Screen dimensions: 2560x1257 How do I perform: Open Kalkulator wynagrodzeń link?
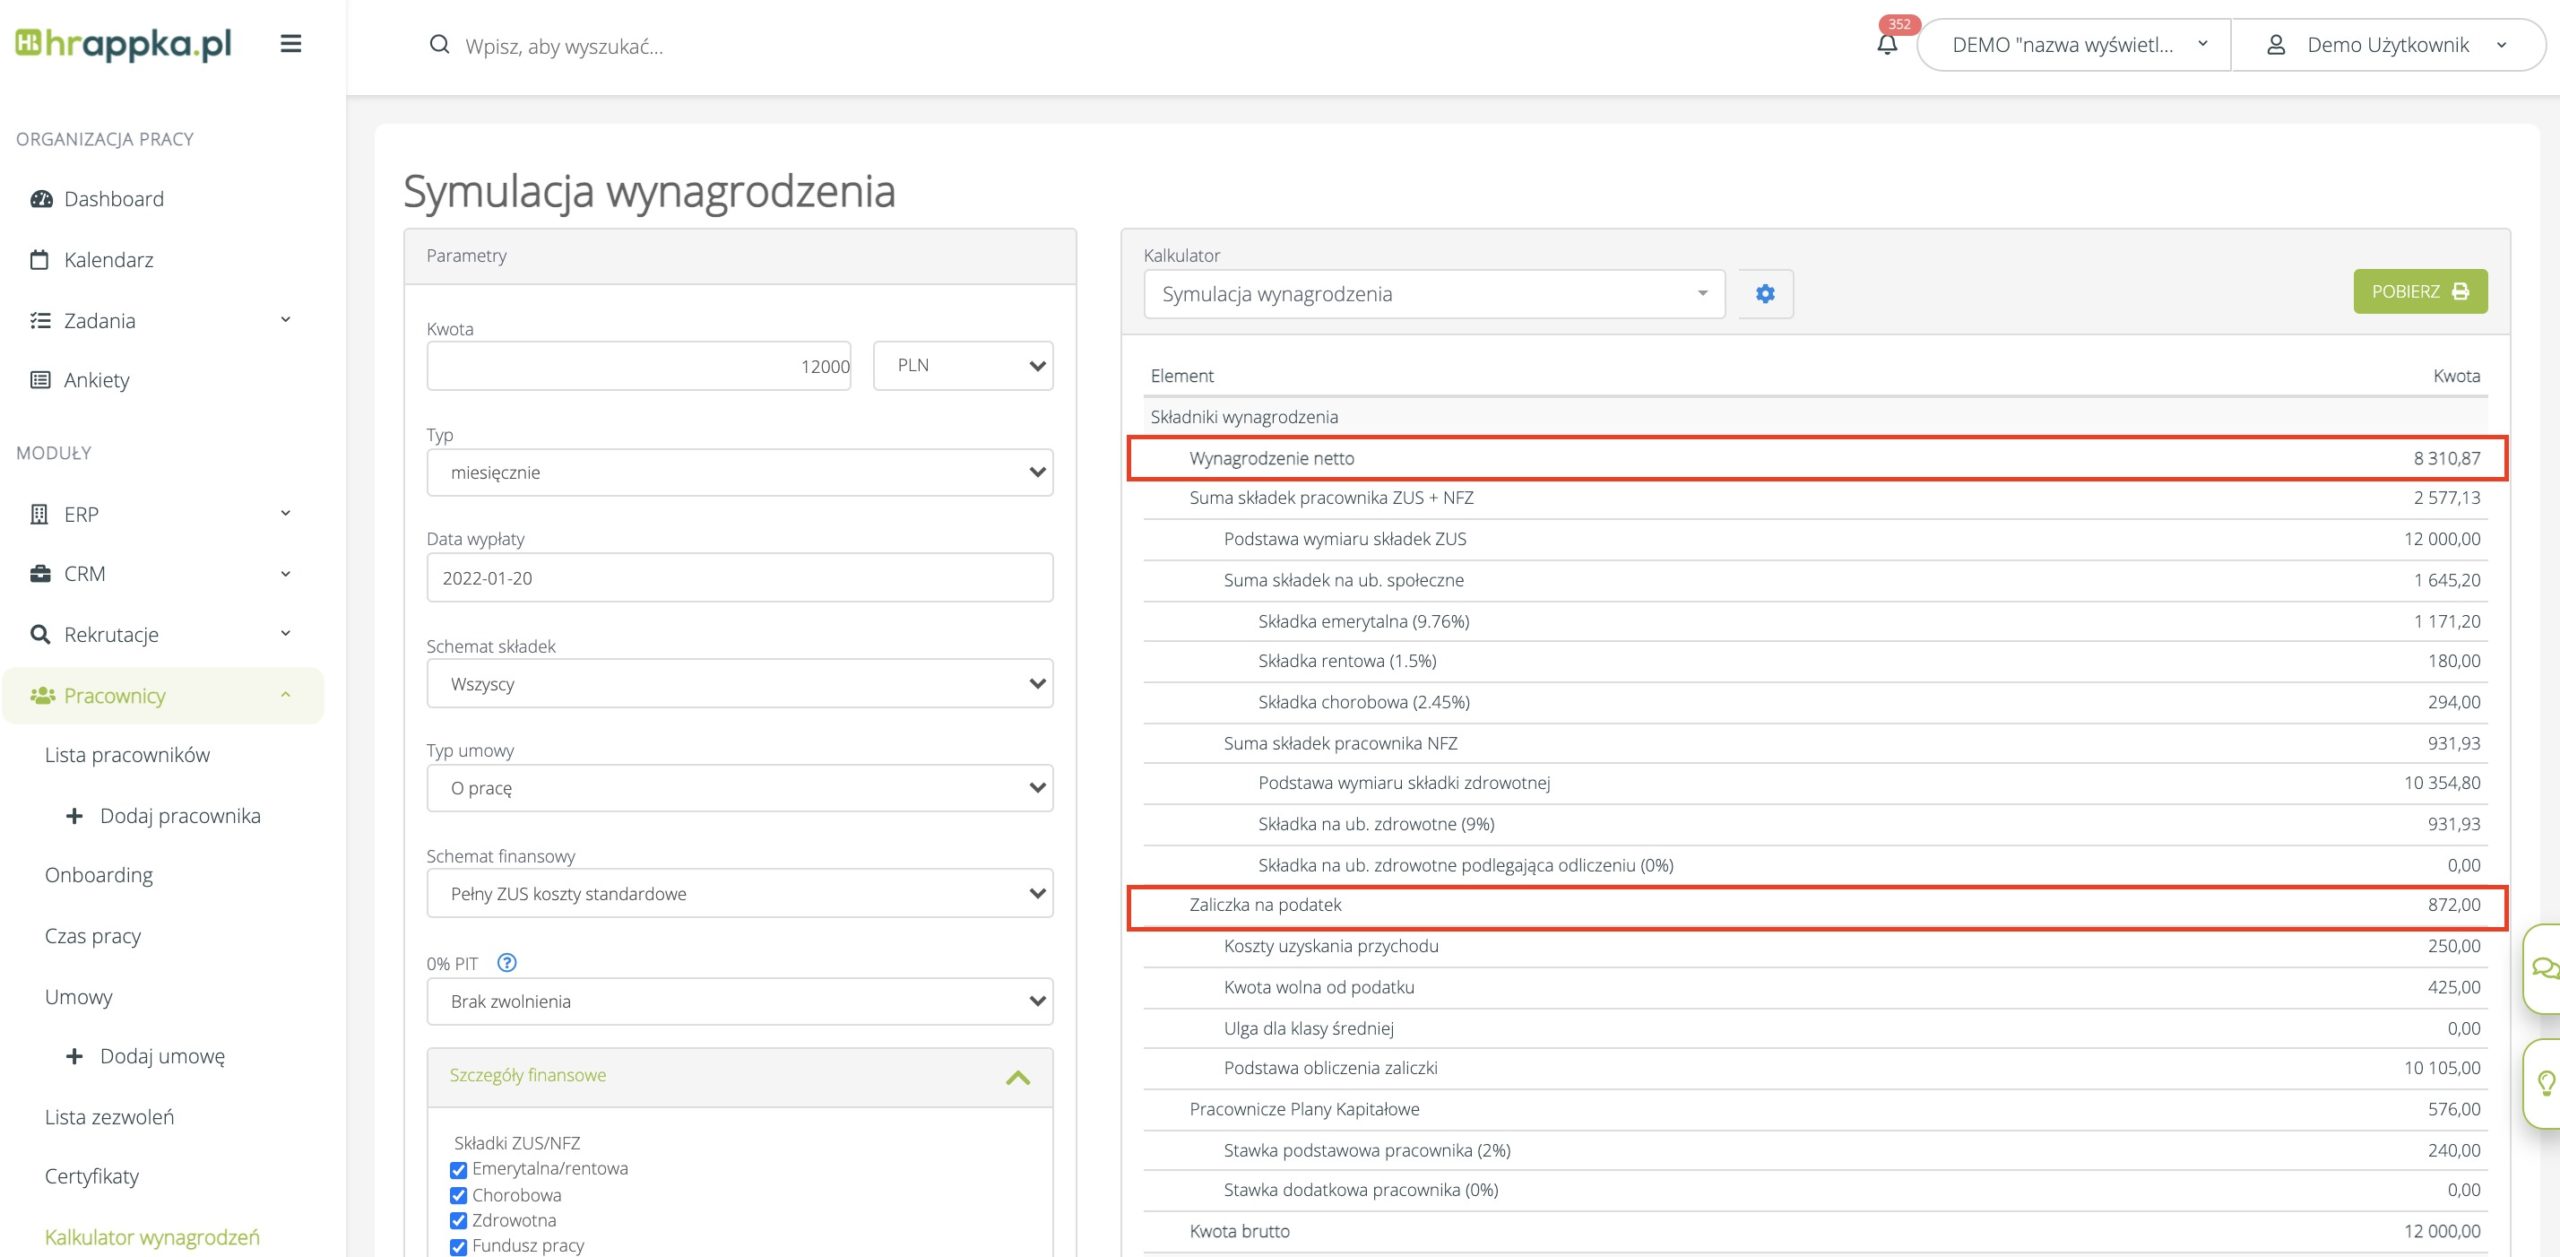[152, 1237]
